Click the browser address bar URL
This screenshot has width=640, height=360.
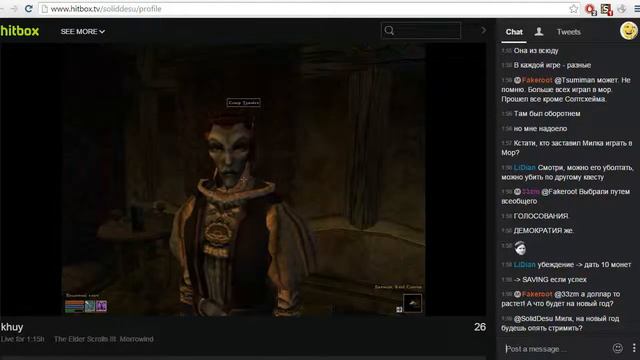point(106,9)
